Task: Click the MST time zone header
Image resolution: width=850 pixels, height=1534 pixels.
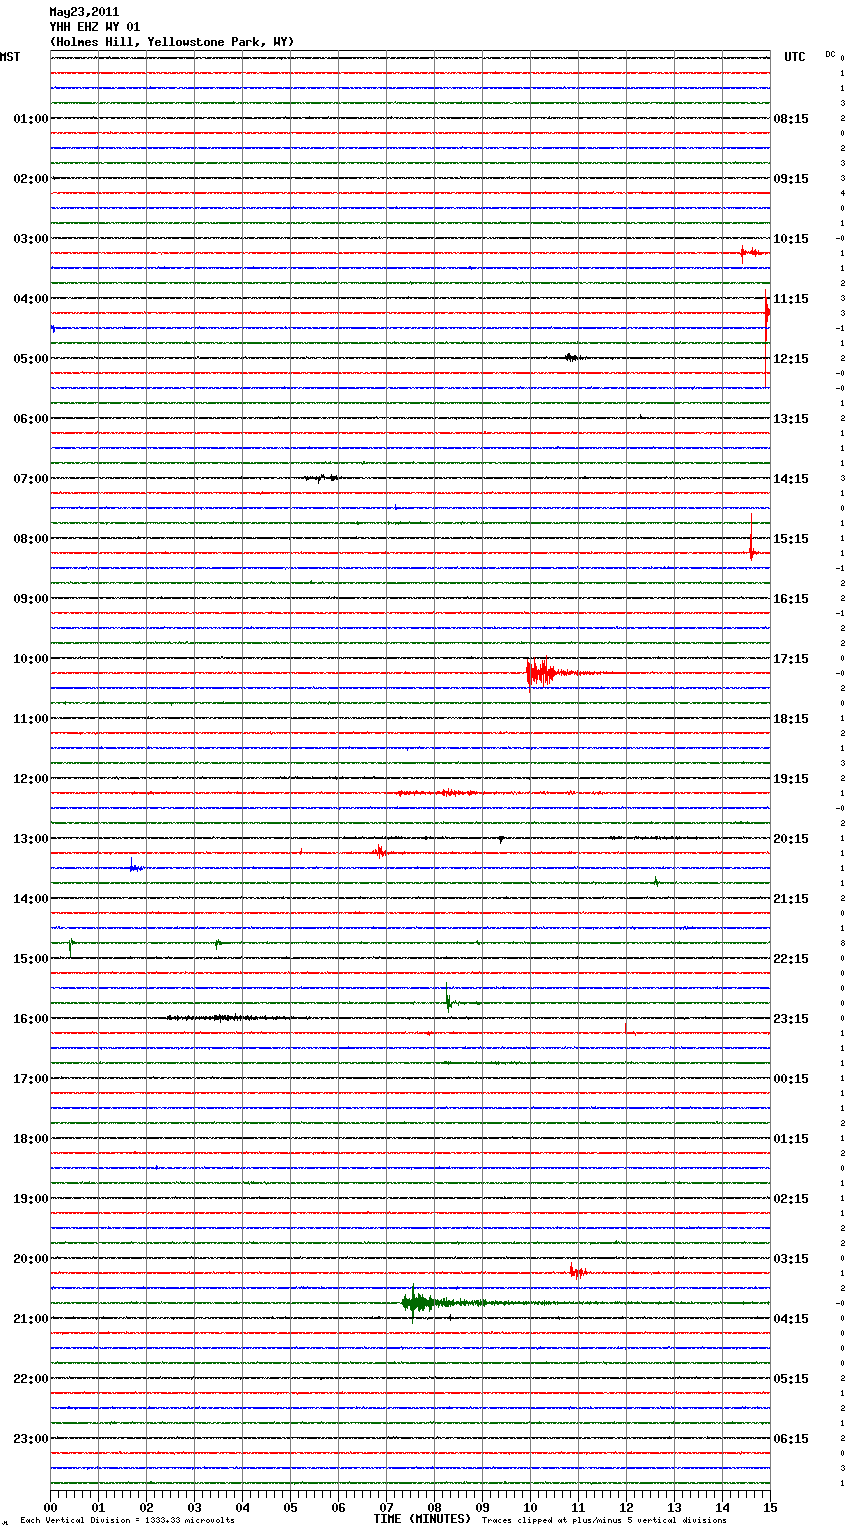Action: [10, 57]
